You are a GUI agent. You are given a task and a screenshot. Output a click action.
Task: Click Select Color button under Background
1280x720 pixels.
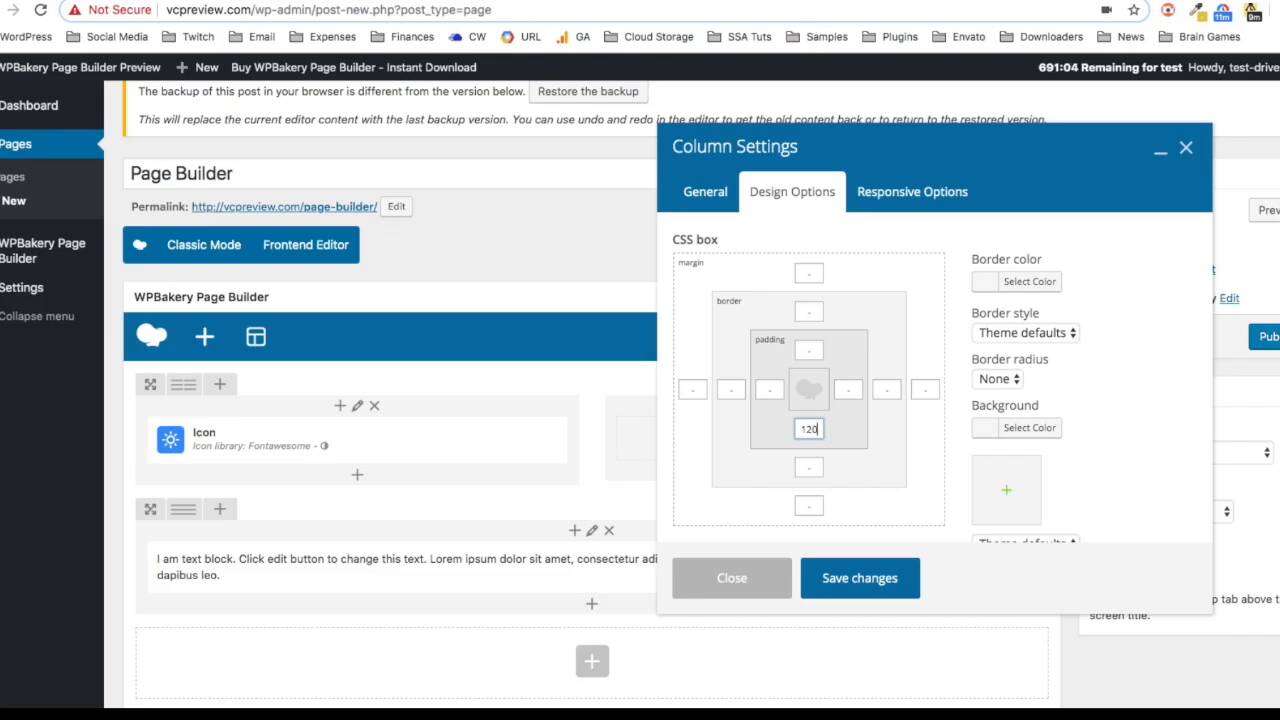pyautogui.click(x=1029, y=428)
